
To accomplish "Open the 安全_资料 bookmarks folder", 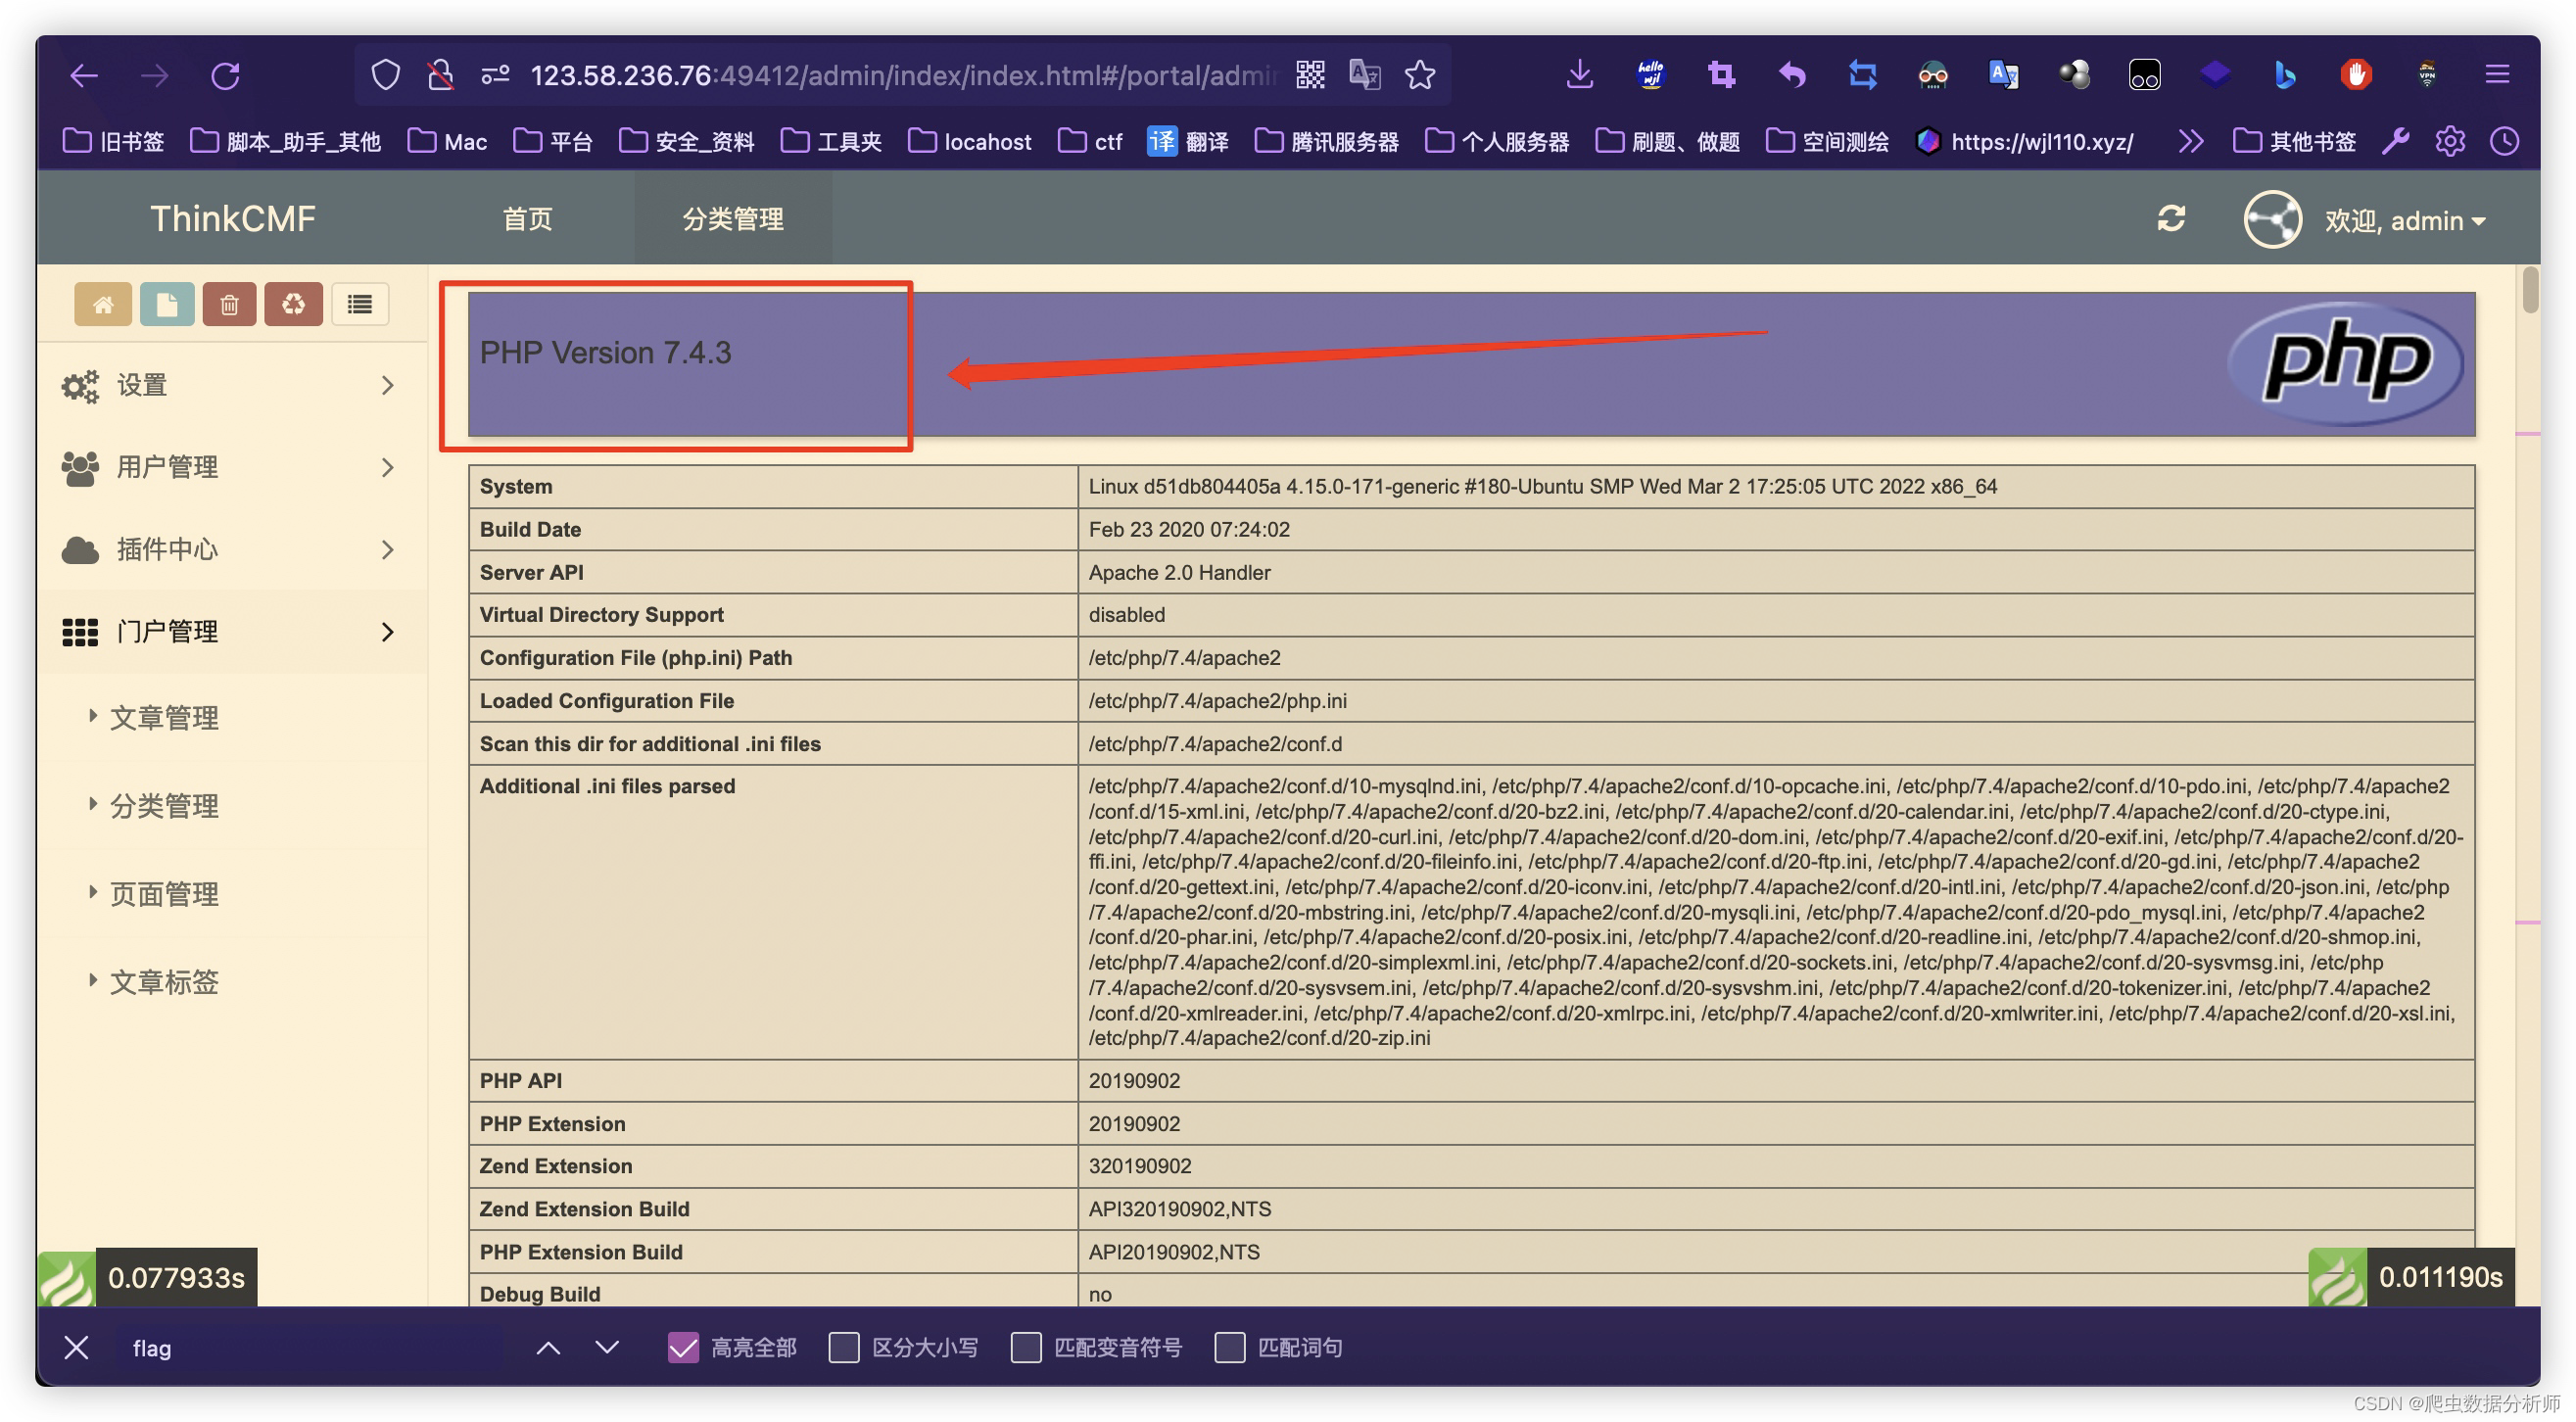I will coord(686,141).
